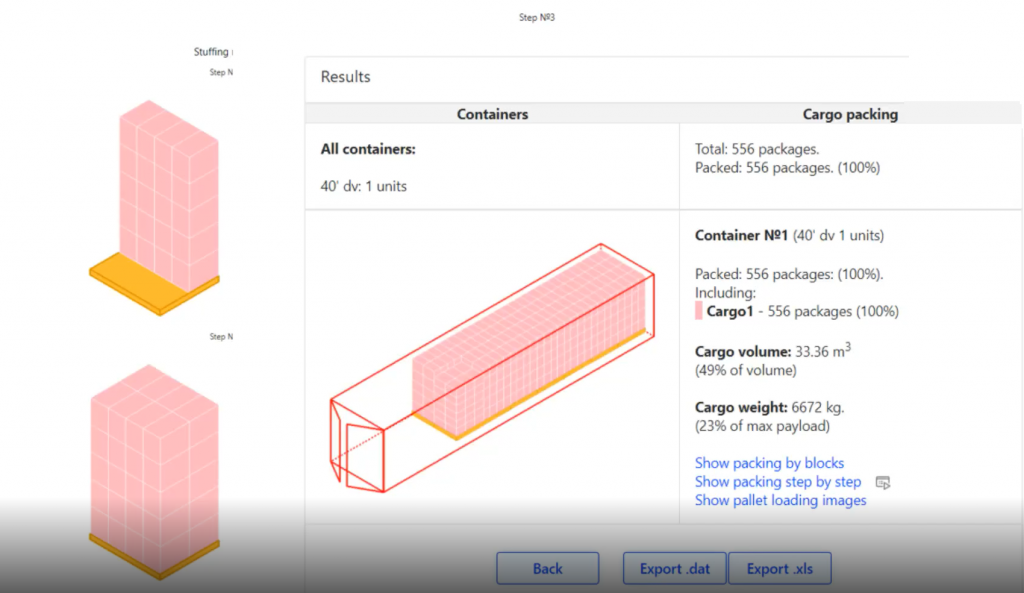Screen dimensions: 1024x593
Task: Click the icon beside Show packing step by step
Action: 882,482
